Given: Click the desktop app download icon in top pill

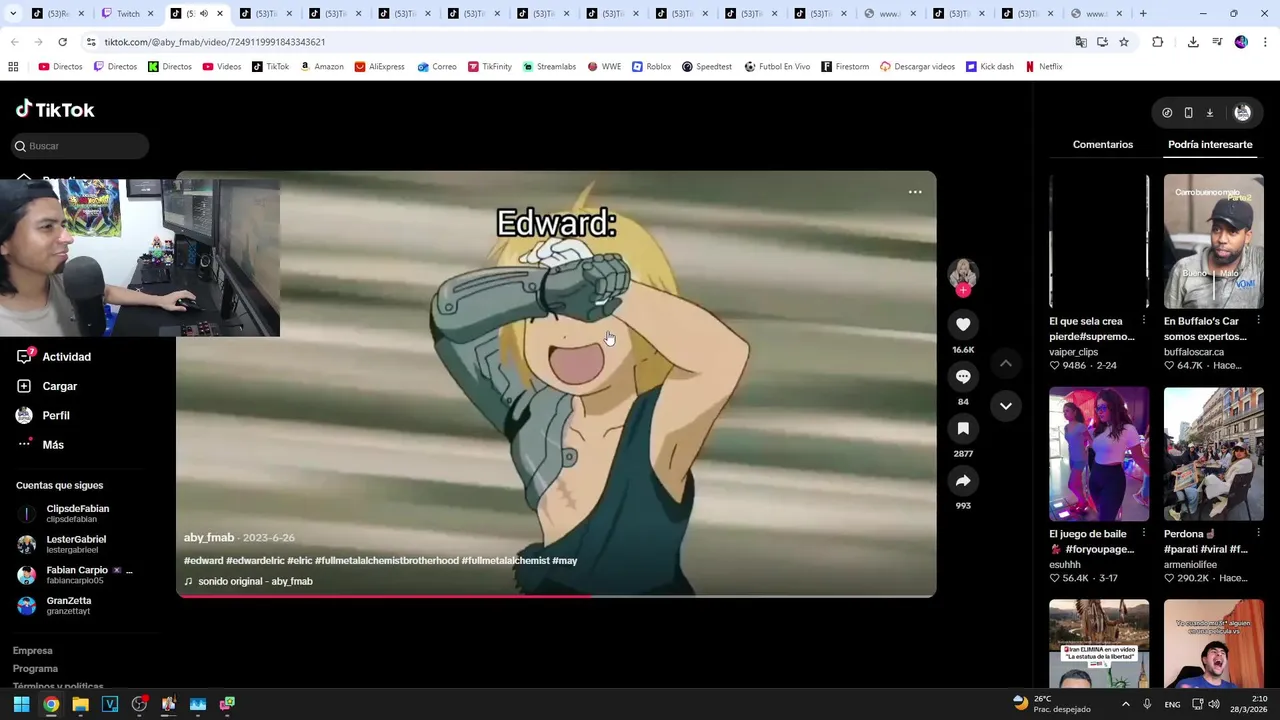Looking at the screenshot, I should point(1209,113).
